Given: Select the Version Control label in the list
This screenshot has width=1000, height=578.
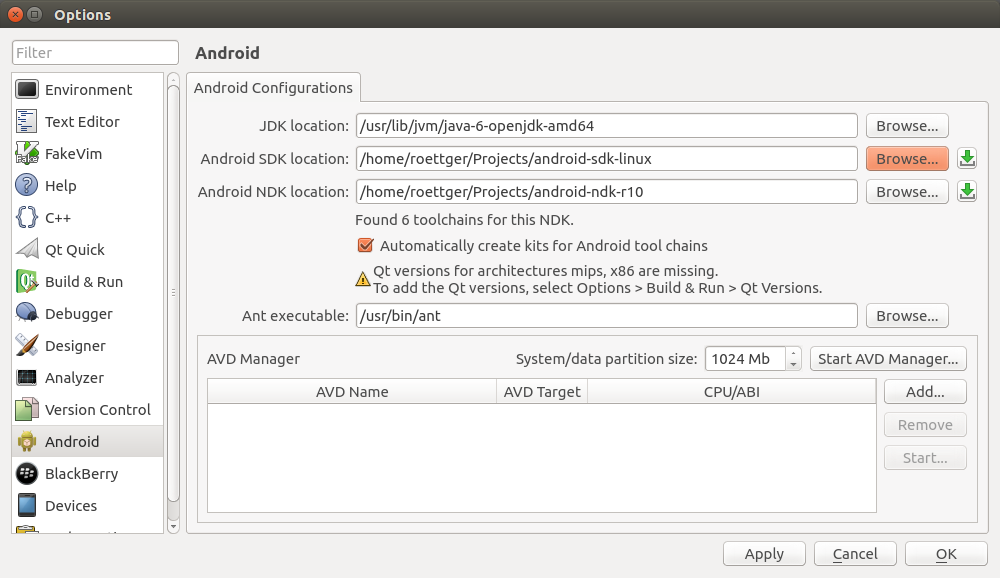Looking at the screenshot, I should pyautogui.click(x=98, y=410).
